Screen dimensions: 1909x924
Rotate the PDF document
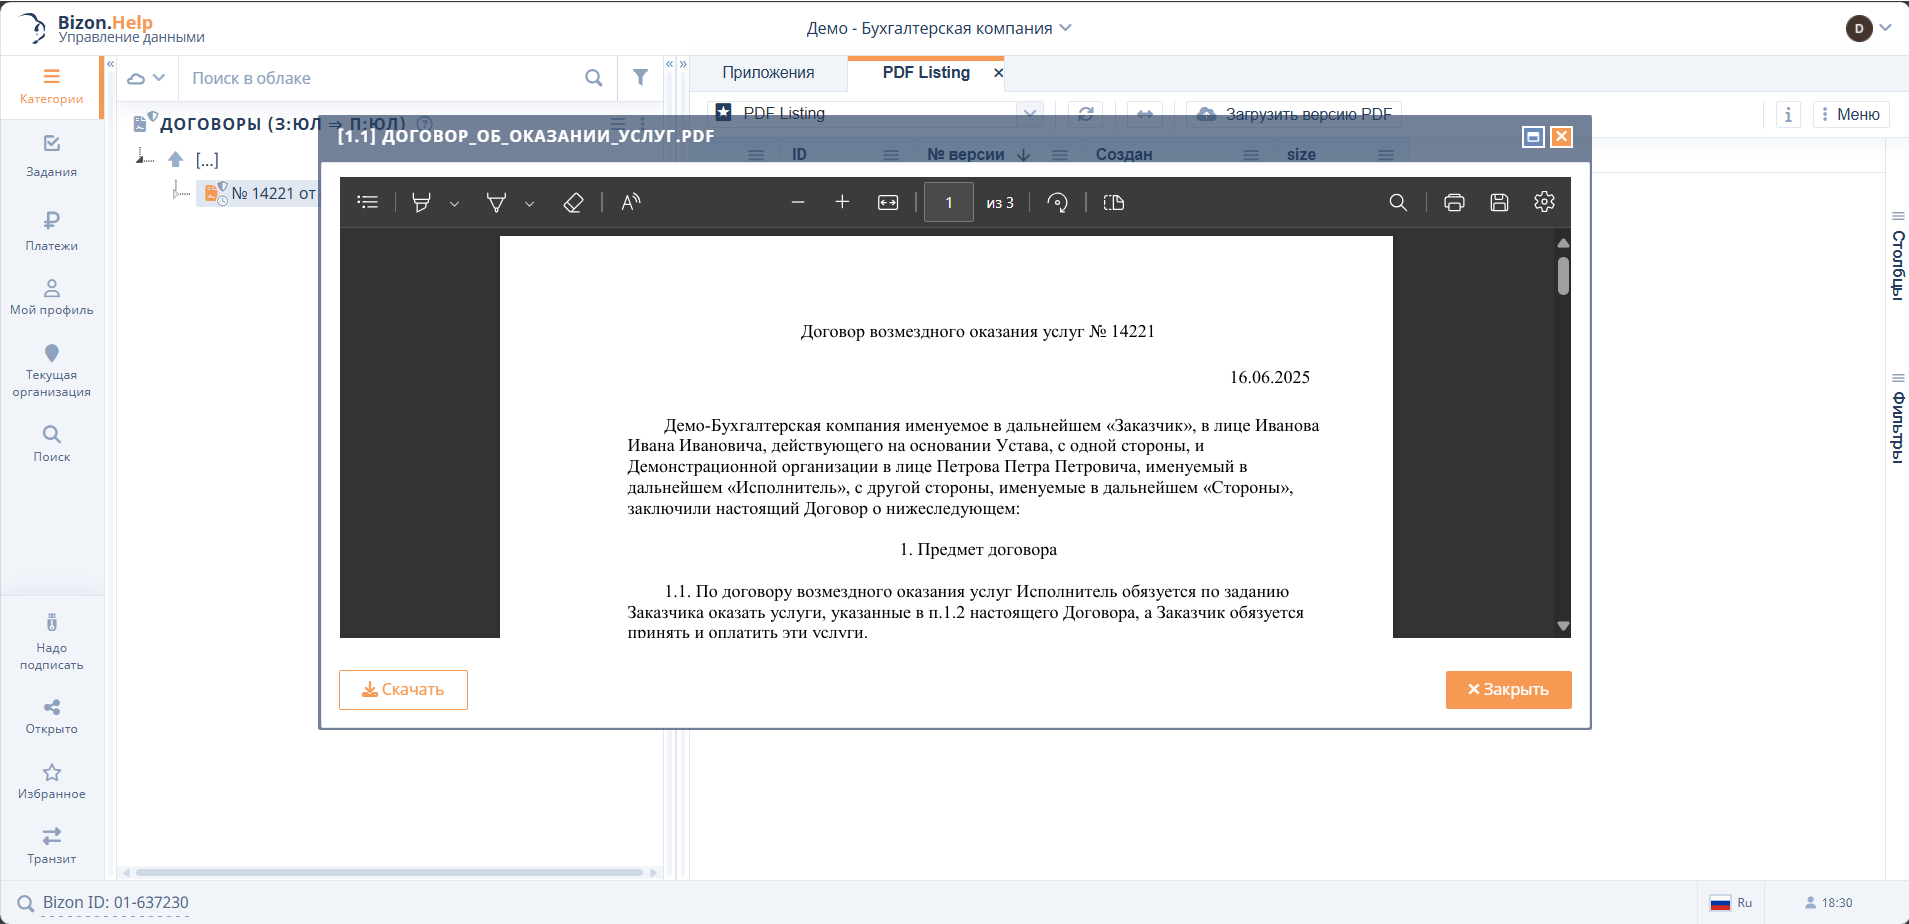[x=1057, y=202]
